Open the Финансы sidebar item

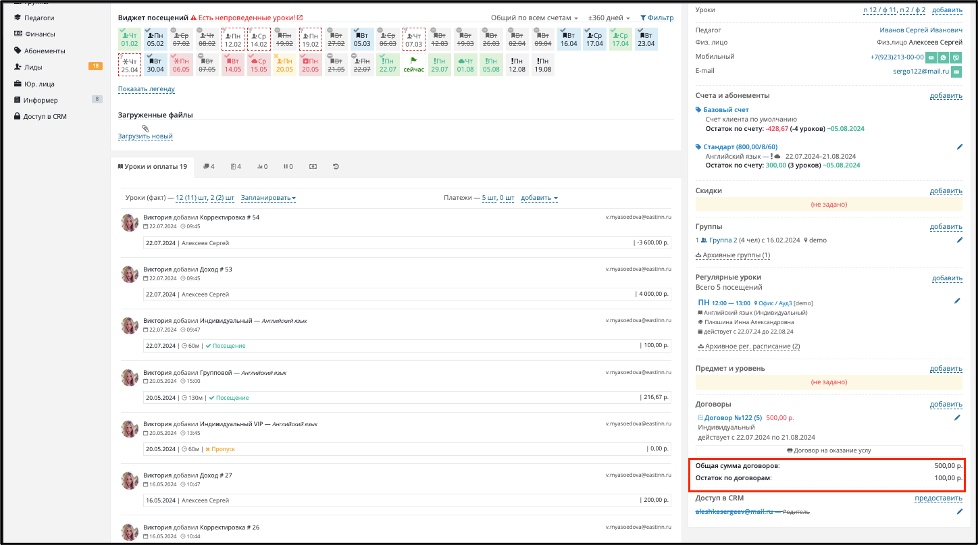[40, 34]
